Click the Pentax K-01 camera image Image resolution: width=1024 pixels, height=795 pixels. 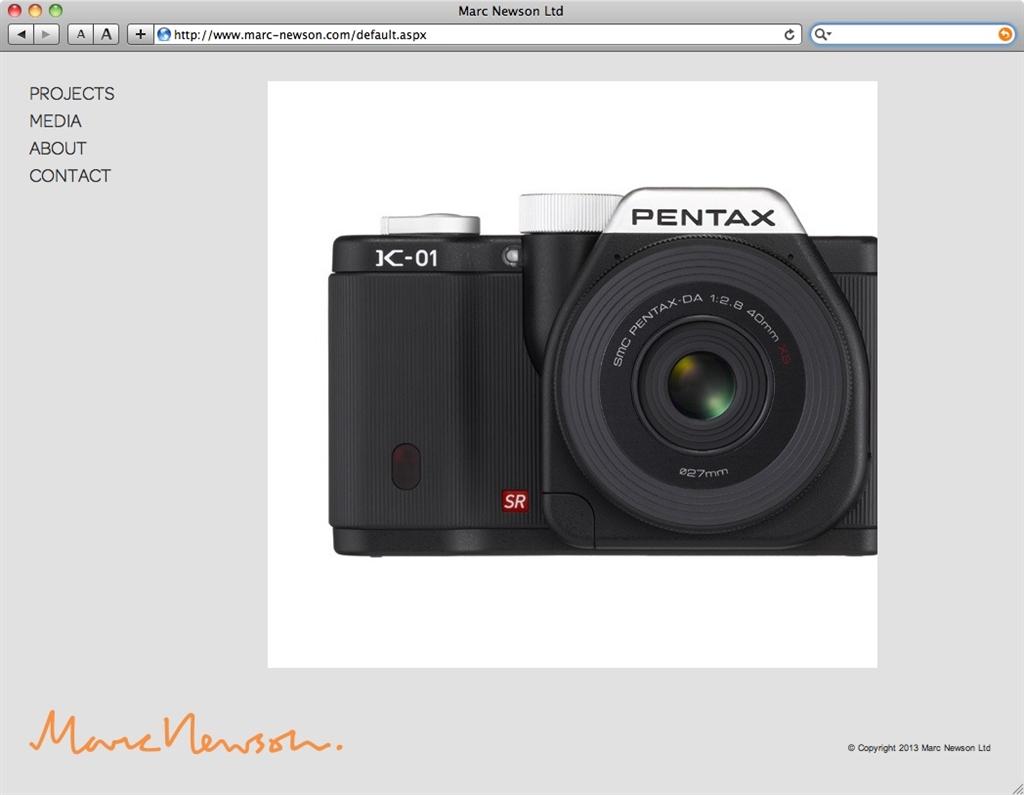click(572, 374)
